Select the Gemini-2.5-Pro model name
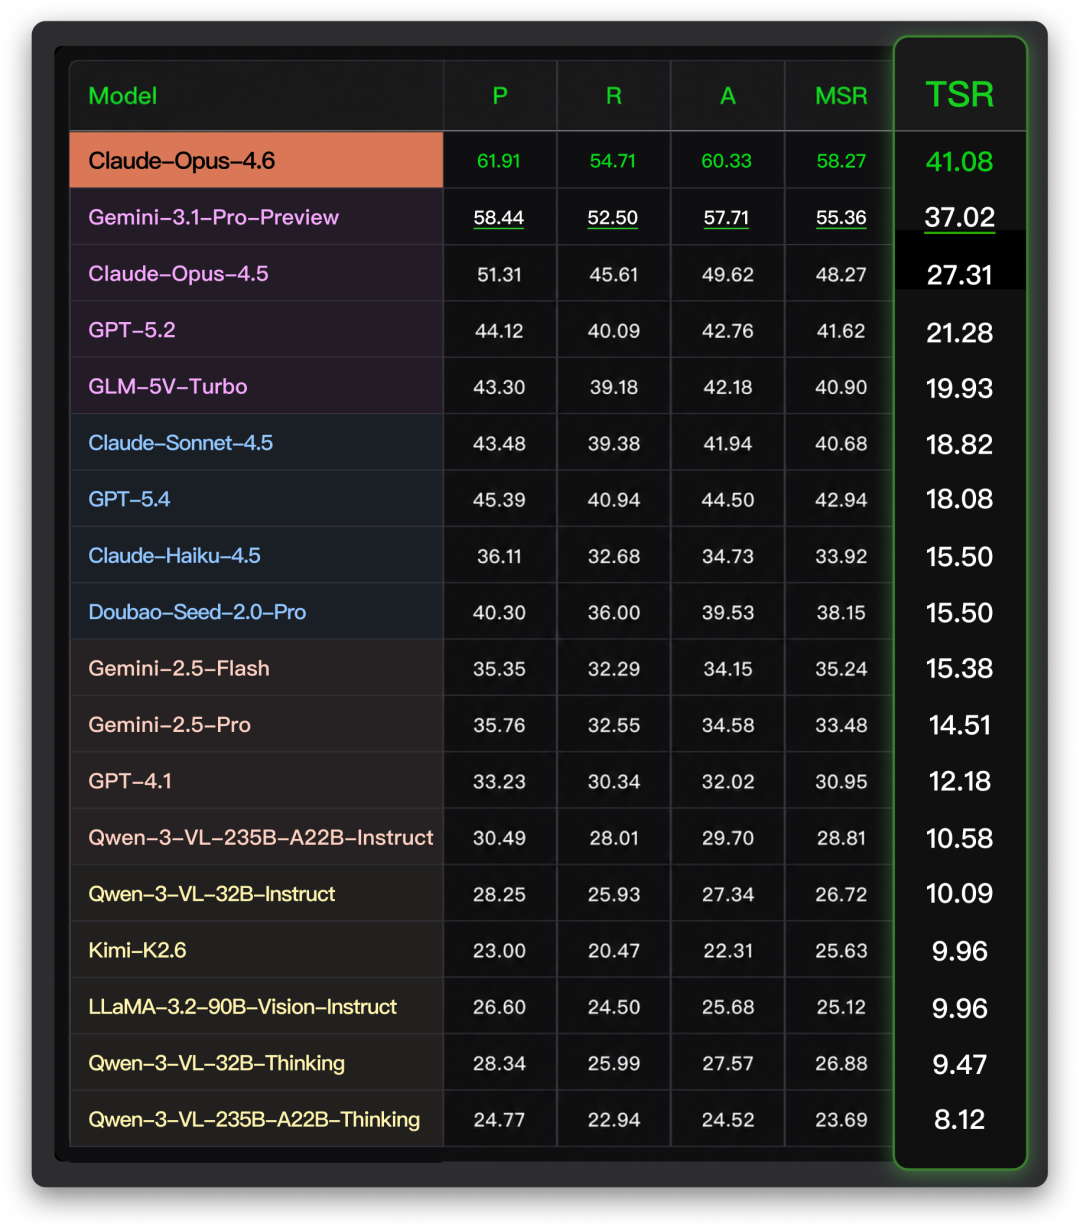Image resolution: width=1080 pixels, height=1230 pixels. point(170,725)
